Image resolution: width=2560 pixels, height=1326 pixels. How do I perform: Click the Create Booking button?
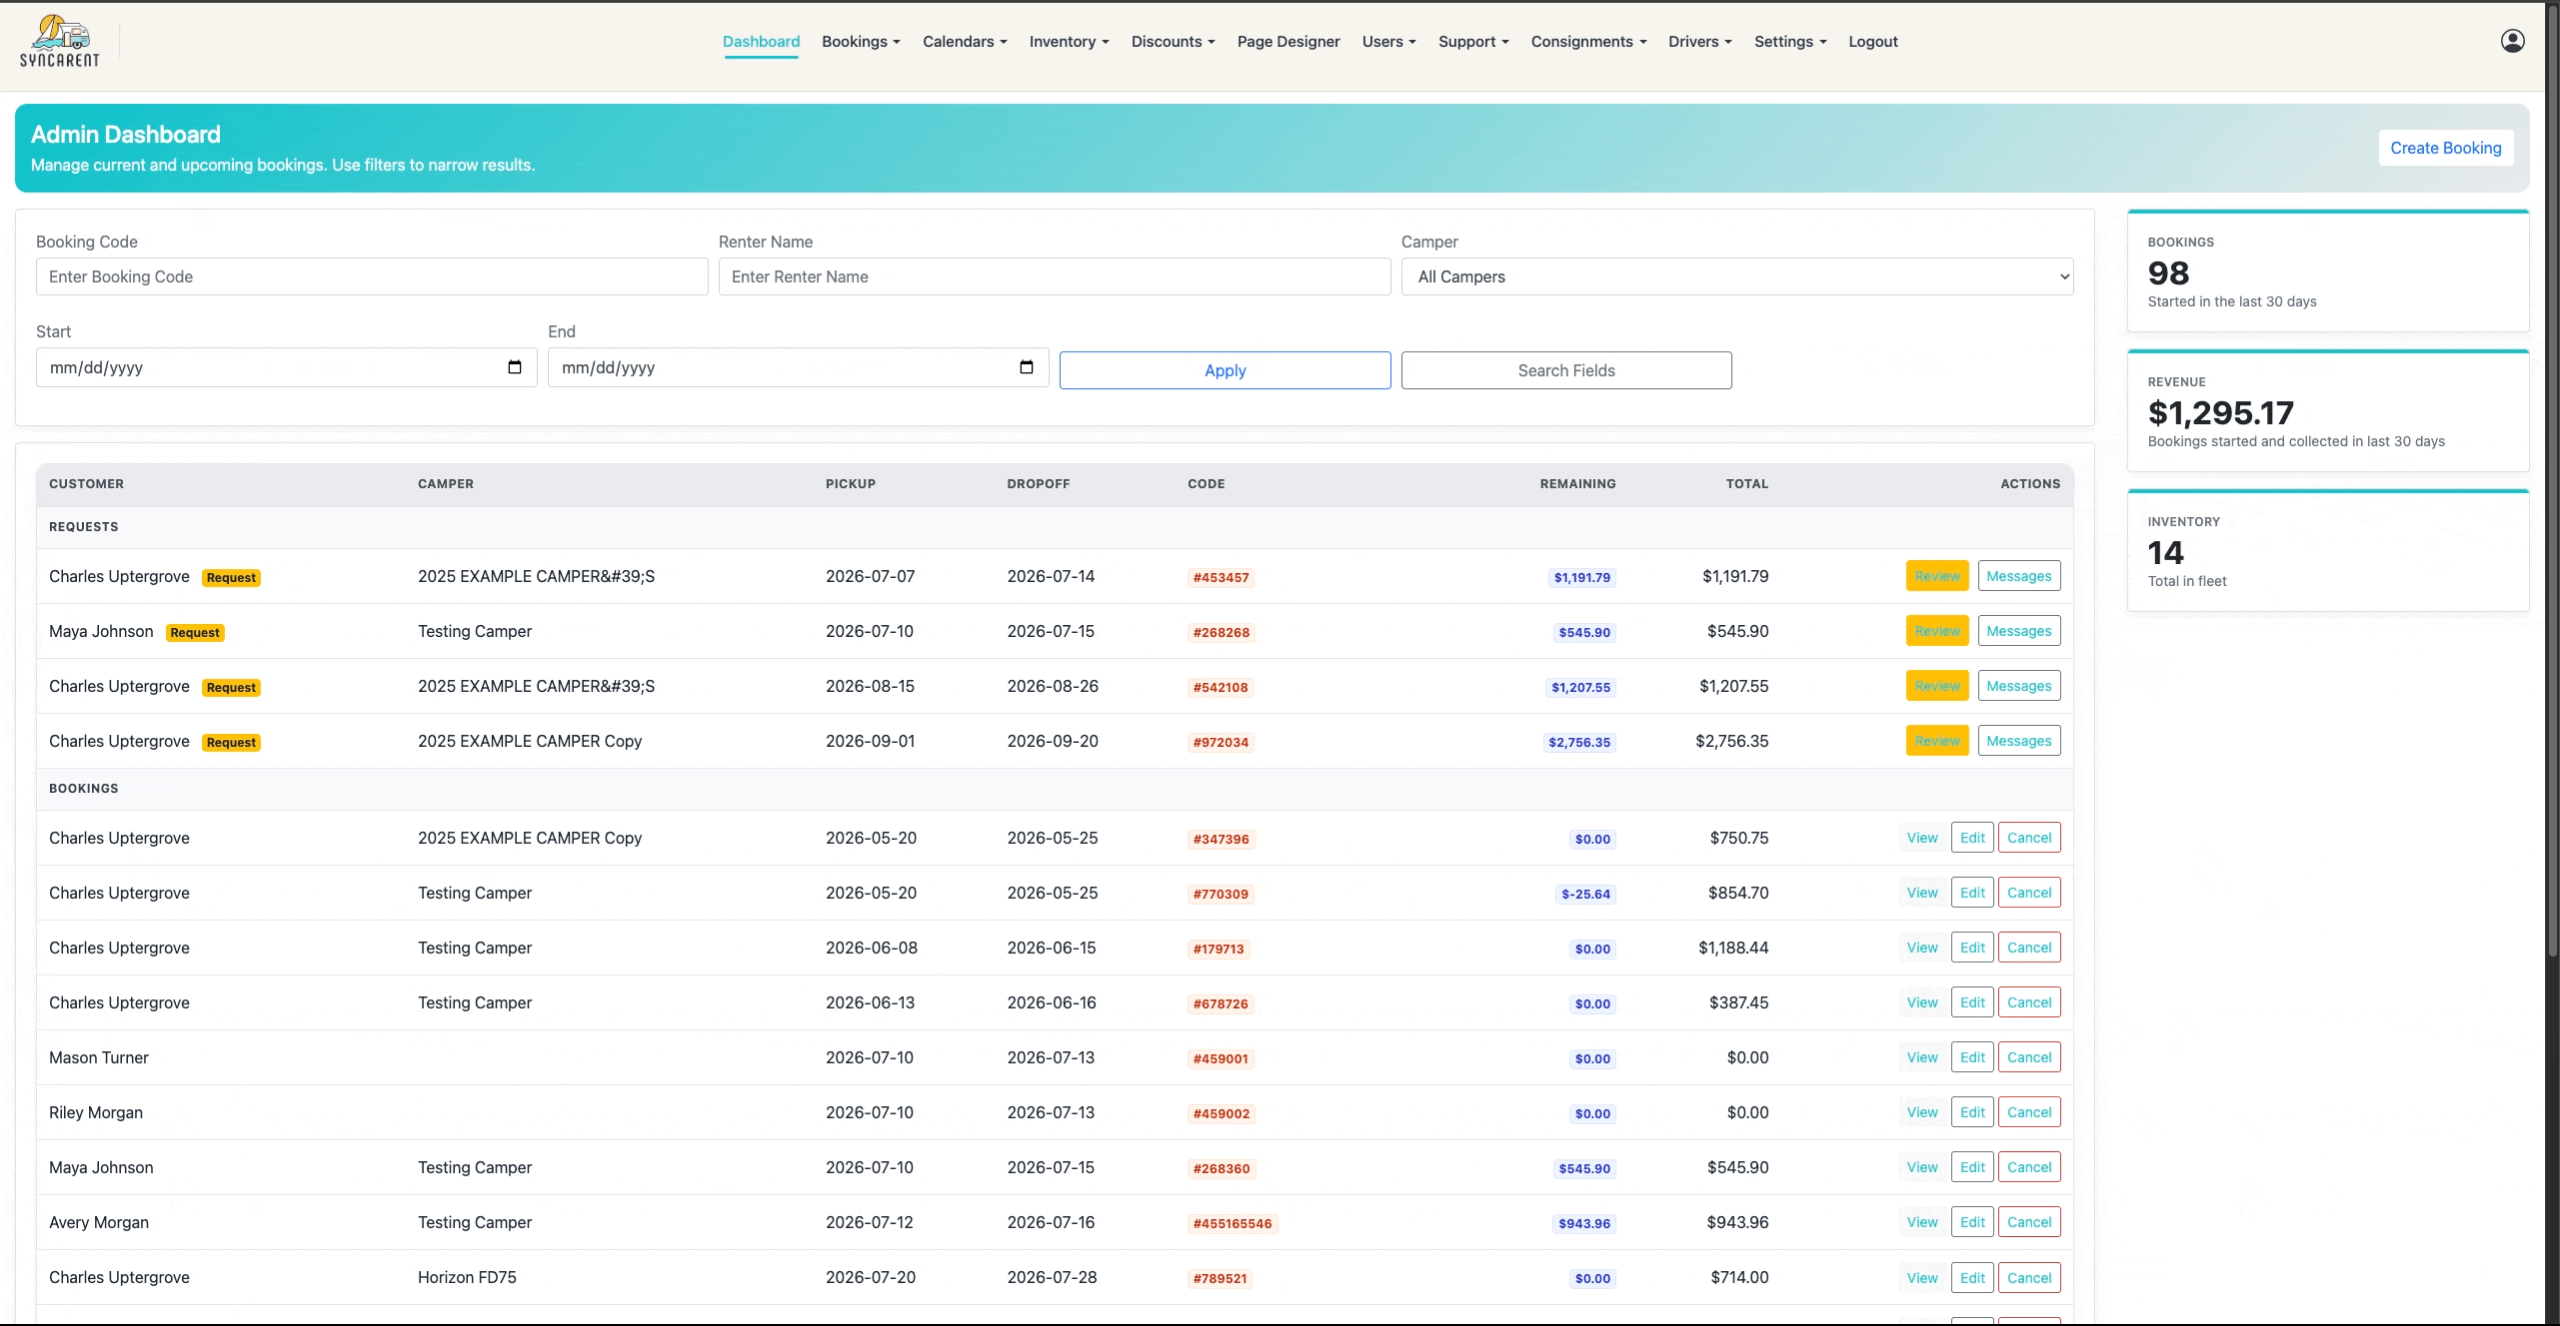(x=2445, y=148)
